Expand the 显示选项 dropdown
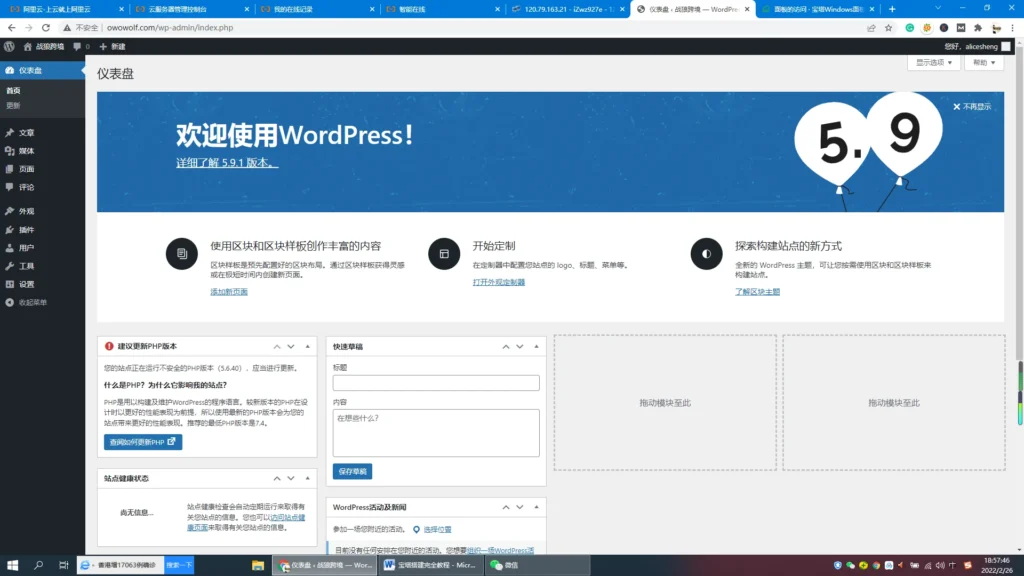 [934, 63]
